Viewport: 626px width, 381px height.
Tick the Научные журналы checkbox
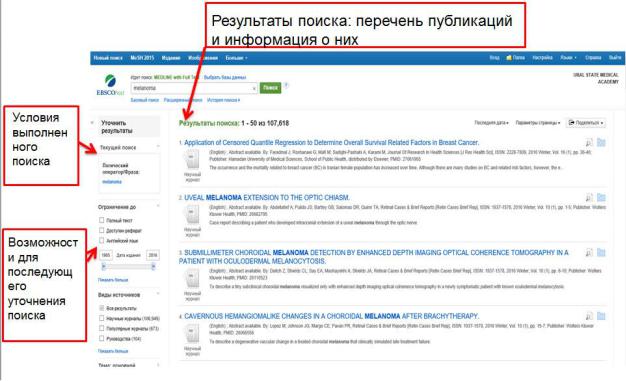coord(101,318)
